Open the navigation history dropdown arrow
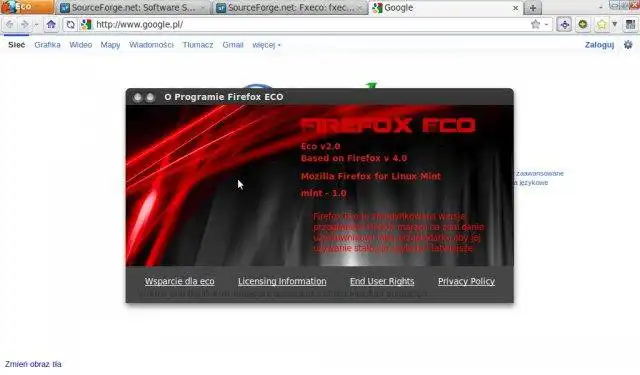 pyautogui.click(x=36, y=25)
